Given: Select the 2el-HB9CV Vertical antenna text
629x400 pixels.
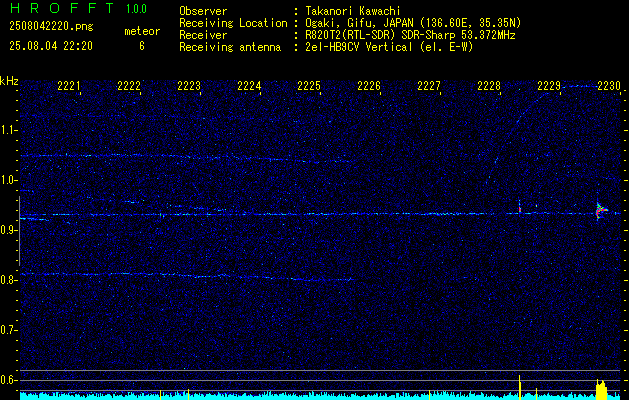Looking at the screenshot, I should point(389,47).
